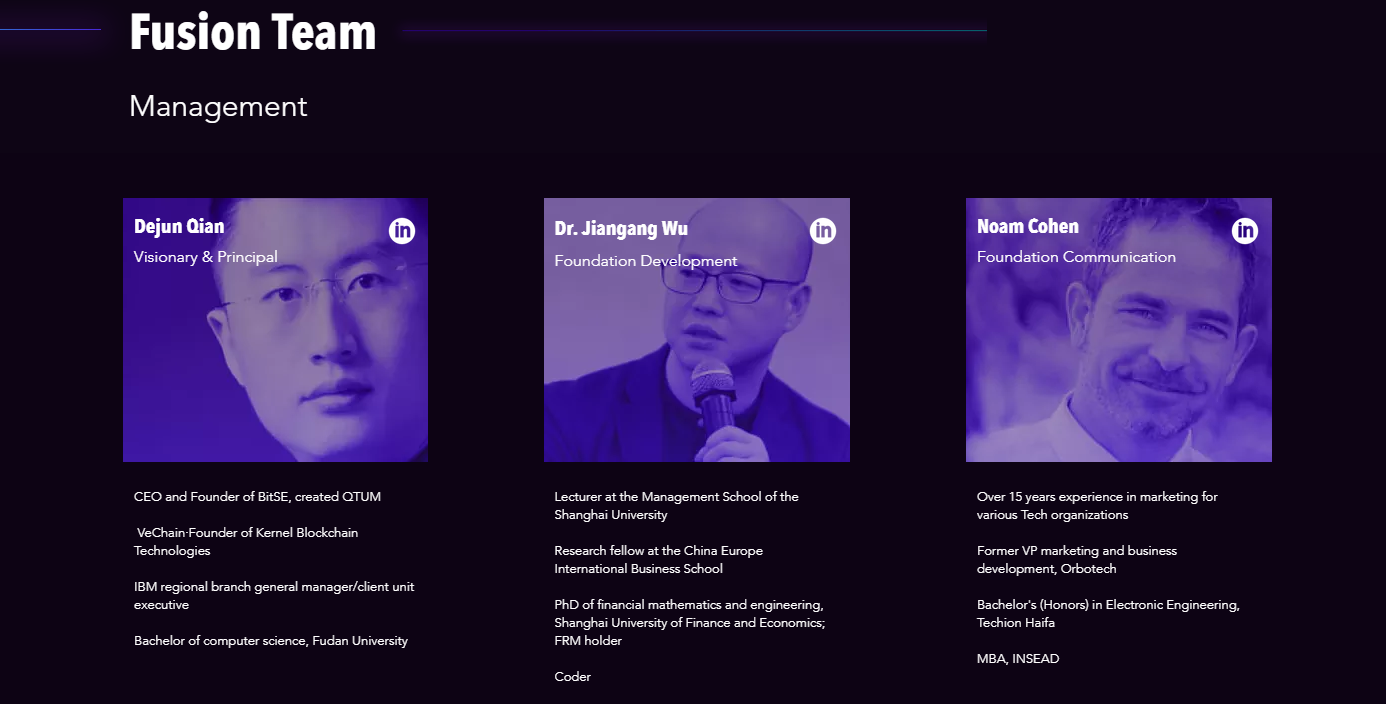Click the Fusion Team page heading

(x=253, y=32)
